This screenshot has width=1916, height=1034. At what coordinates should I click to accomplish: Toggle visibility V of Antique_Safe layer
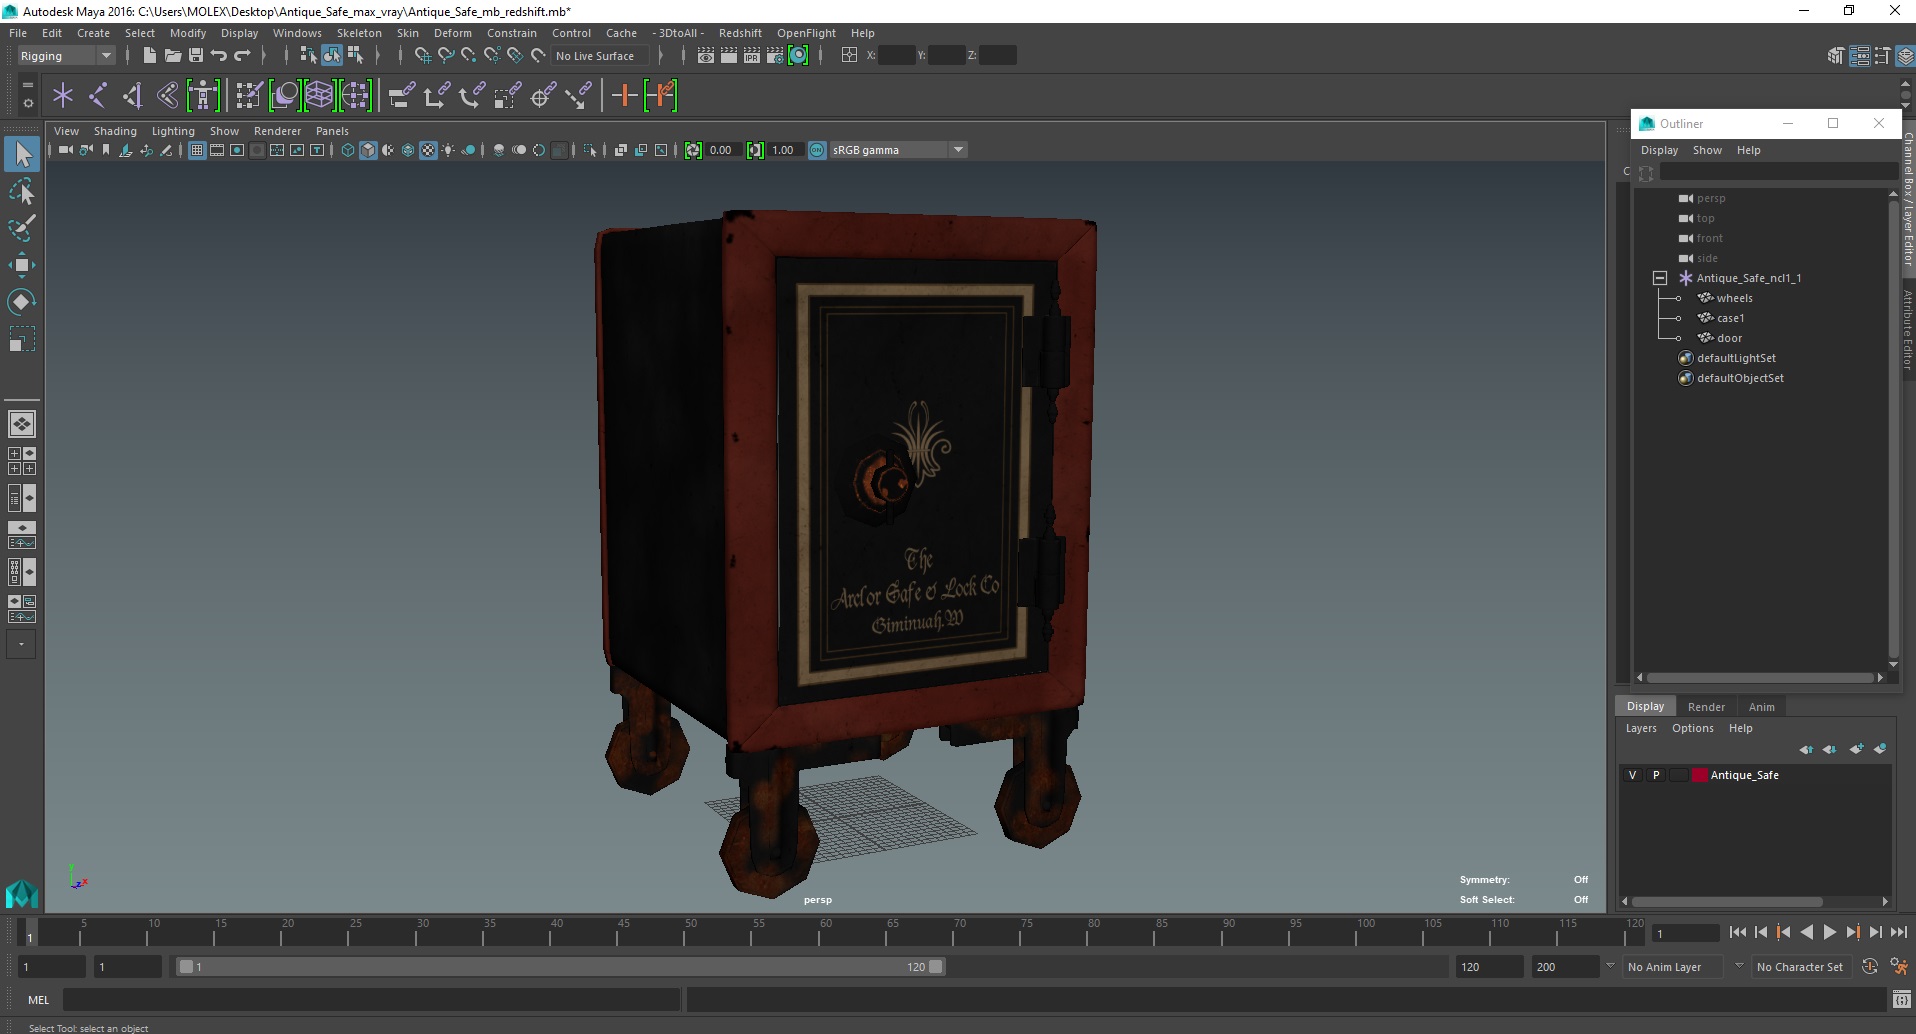pos(1632,775)
